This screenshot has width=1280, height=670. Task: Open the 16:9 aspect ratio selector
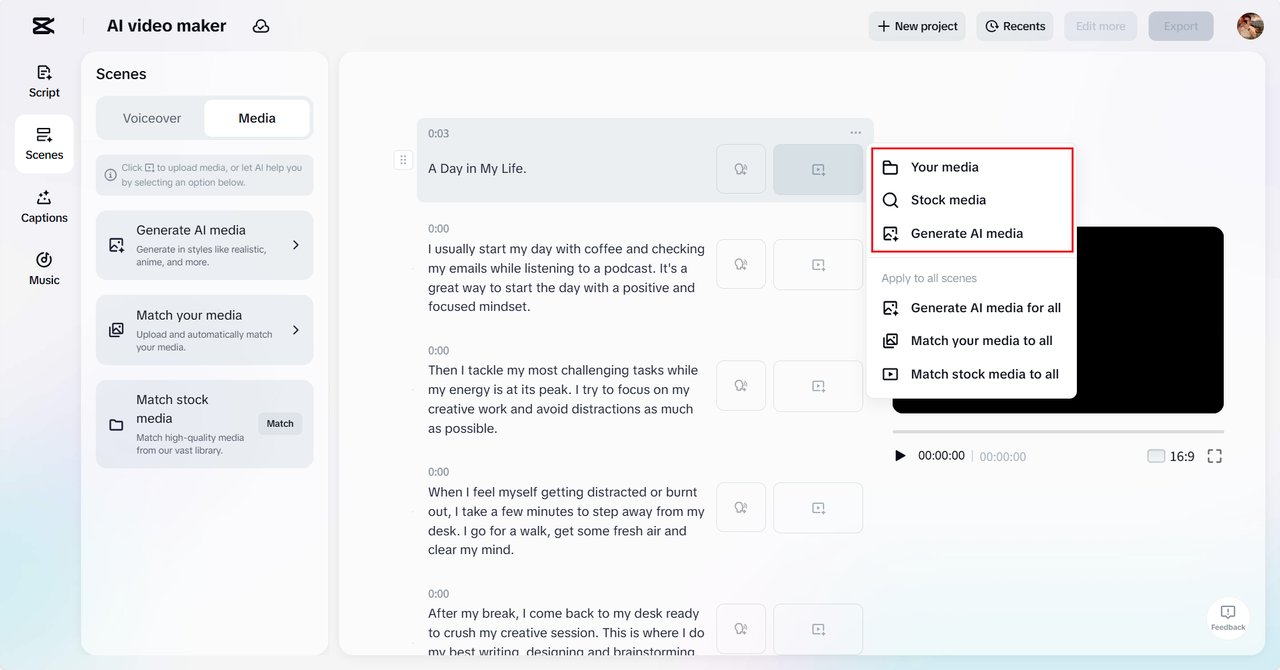tap(1171, 456)
